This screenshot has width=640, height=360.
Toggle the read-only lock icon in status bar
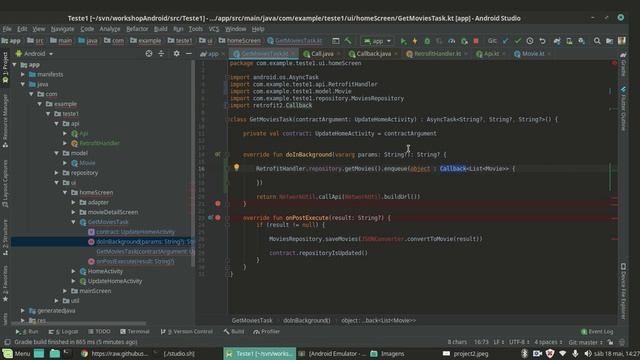point(610,342)
